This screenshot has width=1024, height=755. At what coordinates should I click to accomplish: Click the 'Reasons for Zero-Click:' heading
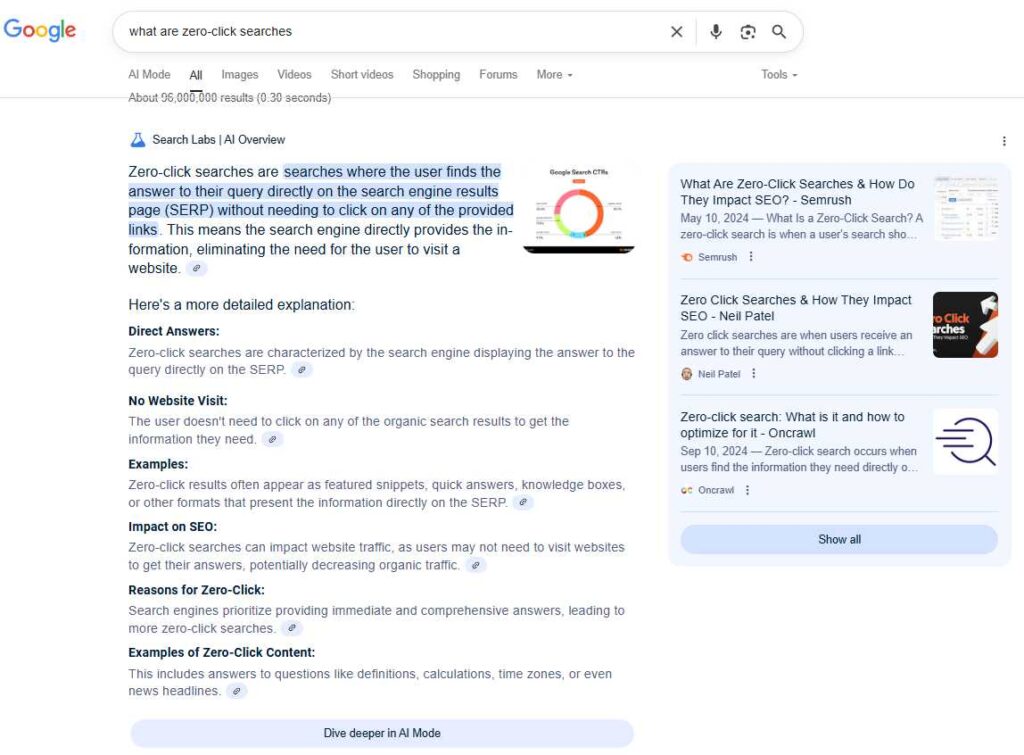pyautogui.click(x=197, y=590)
